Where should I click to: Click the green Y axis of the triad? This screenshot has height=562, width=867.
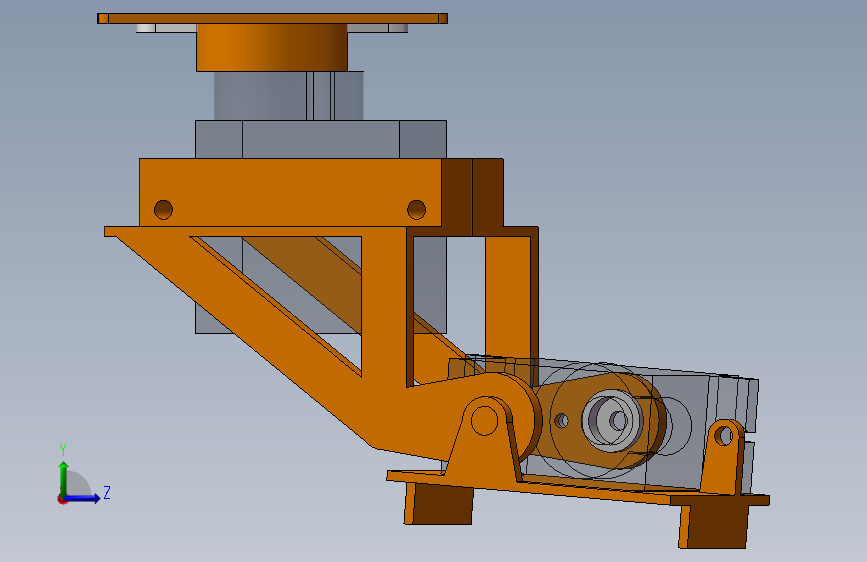[x=64, y=479]
